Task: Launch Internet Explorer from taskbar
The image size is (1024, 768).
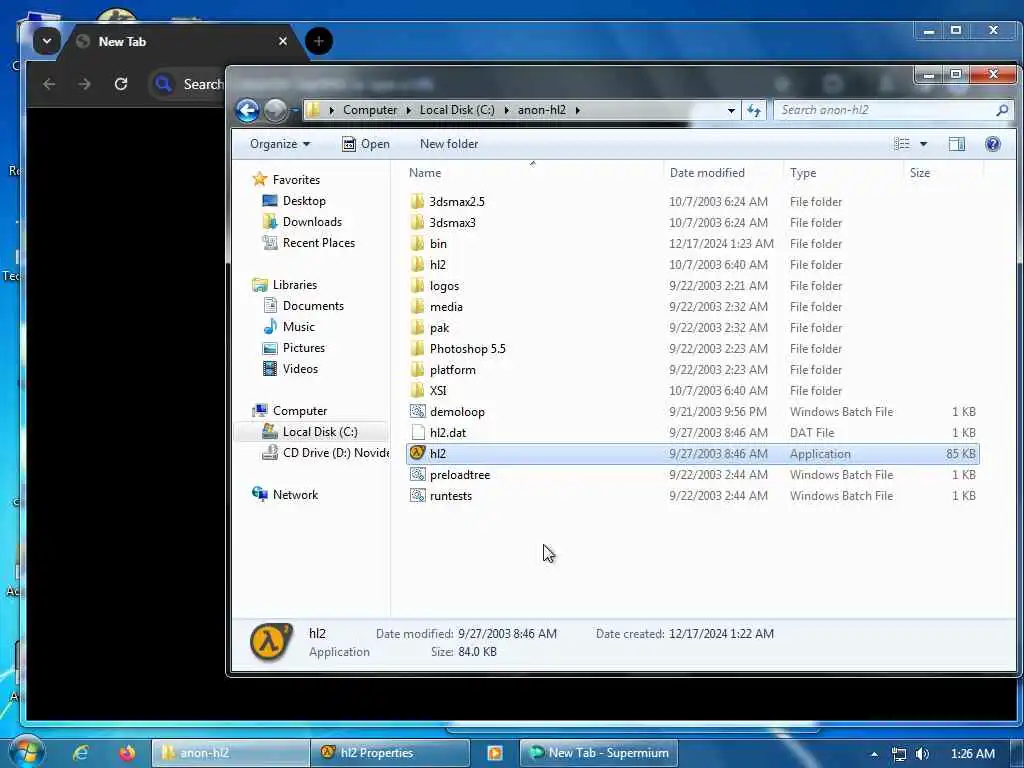Action: click(x=80, y=753)
